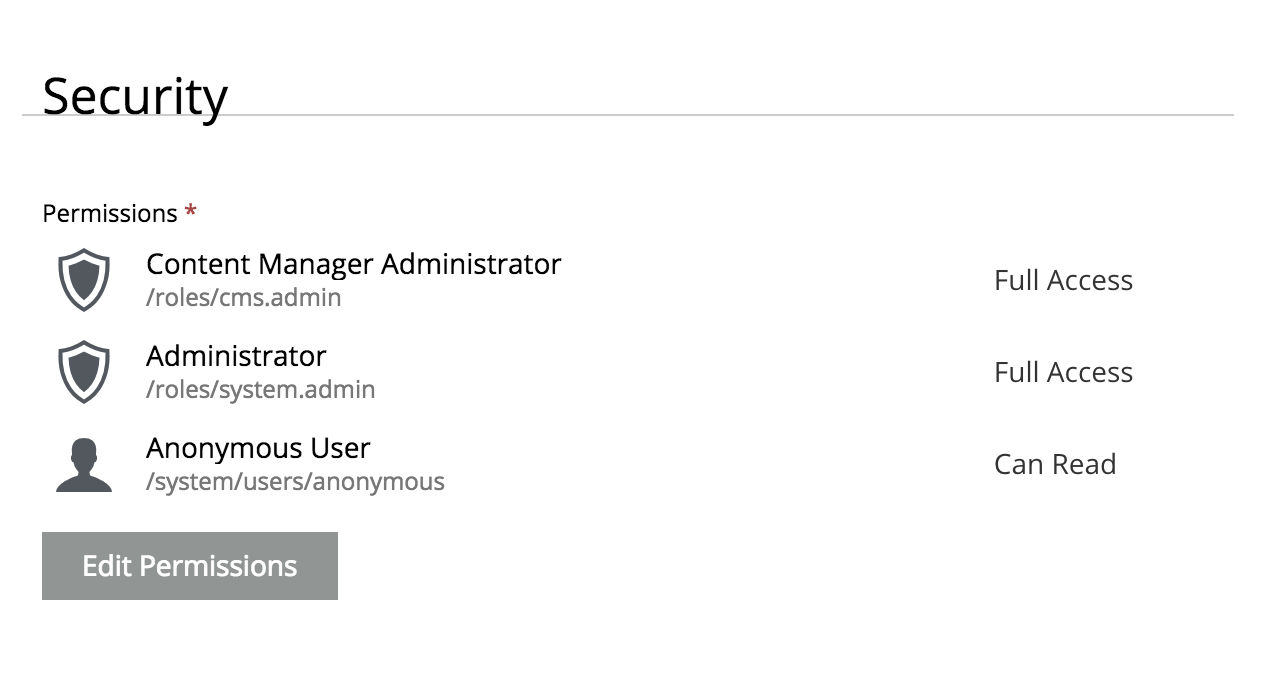The height and width of the screenshot is (700, 1262).
Task: Click the Content Manager Administrator shield icon
Action: click(x=84, y=280)
